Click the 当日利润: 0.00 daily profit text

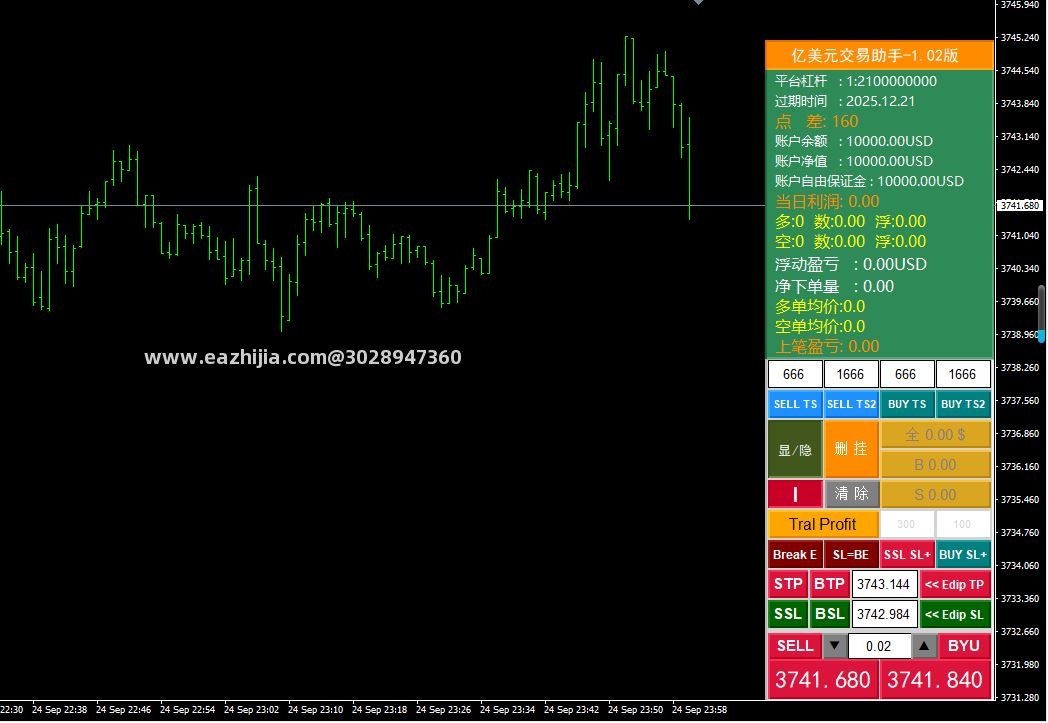click(x=827, y=202)
